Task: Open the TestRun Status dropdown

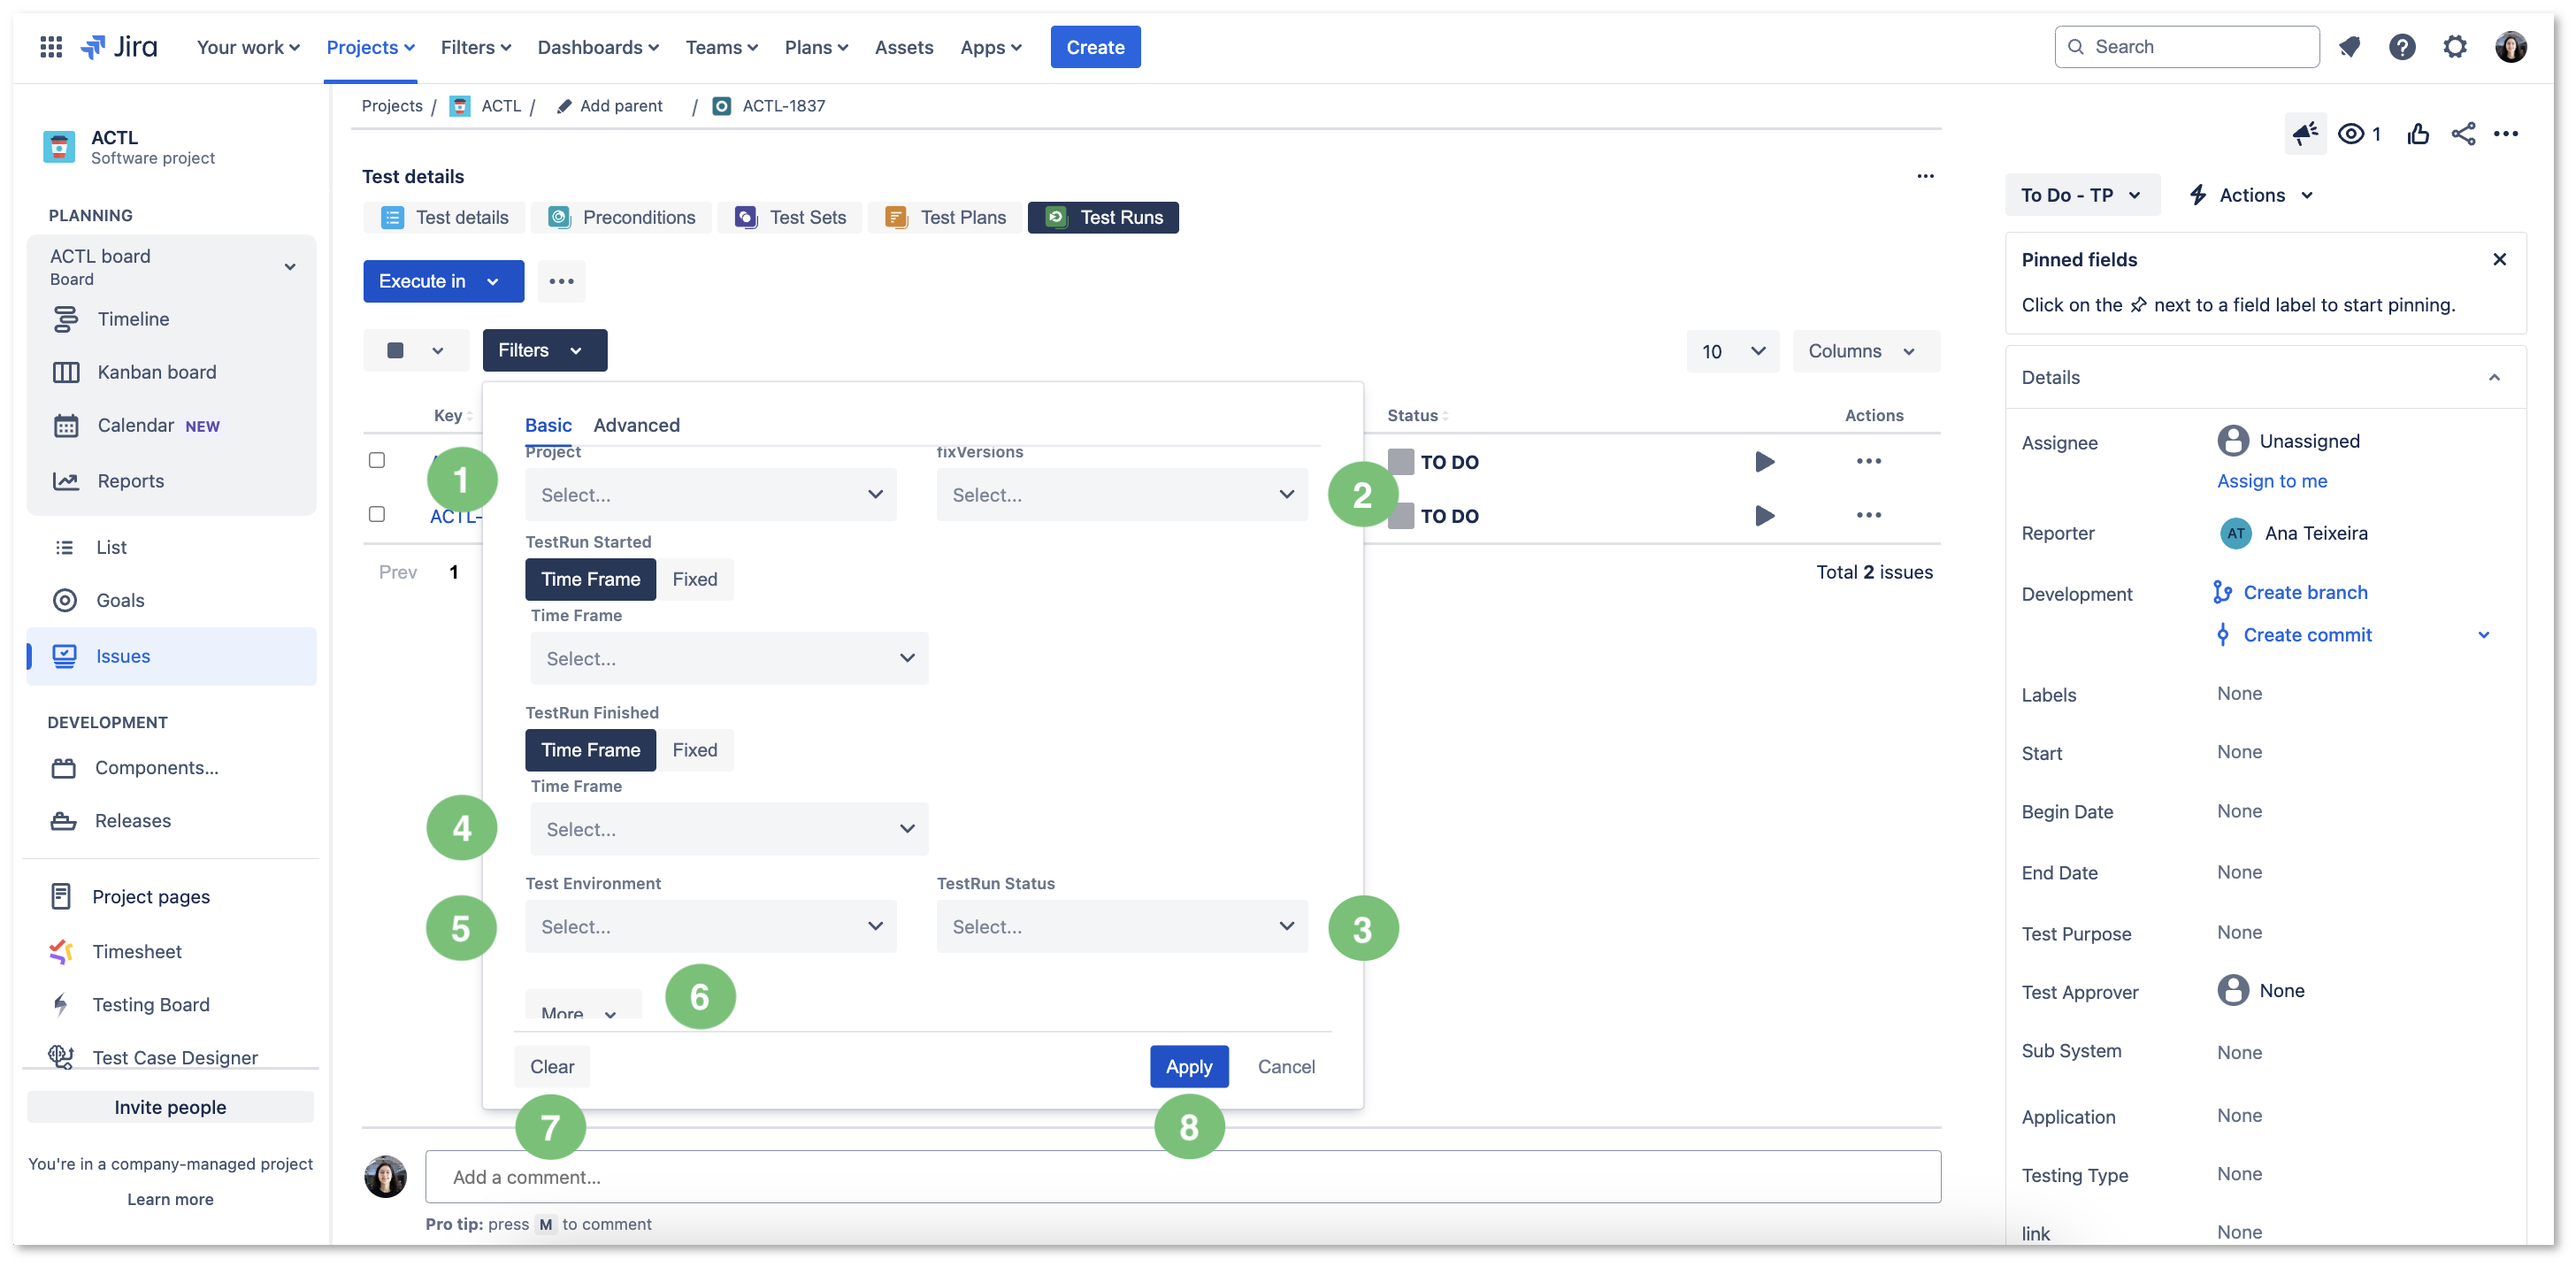Action: (x=1121, y=926)
